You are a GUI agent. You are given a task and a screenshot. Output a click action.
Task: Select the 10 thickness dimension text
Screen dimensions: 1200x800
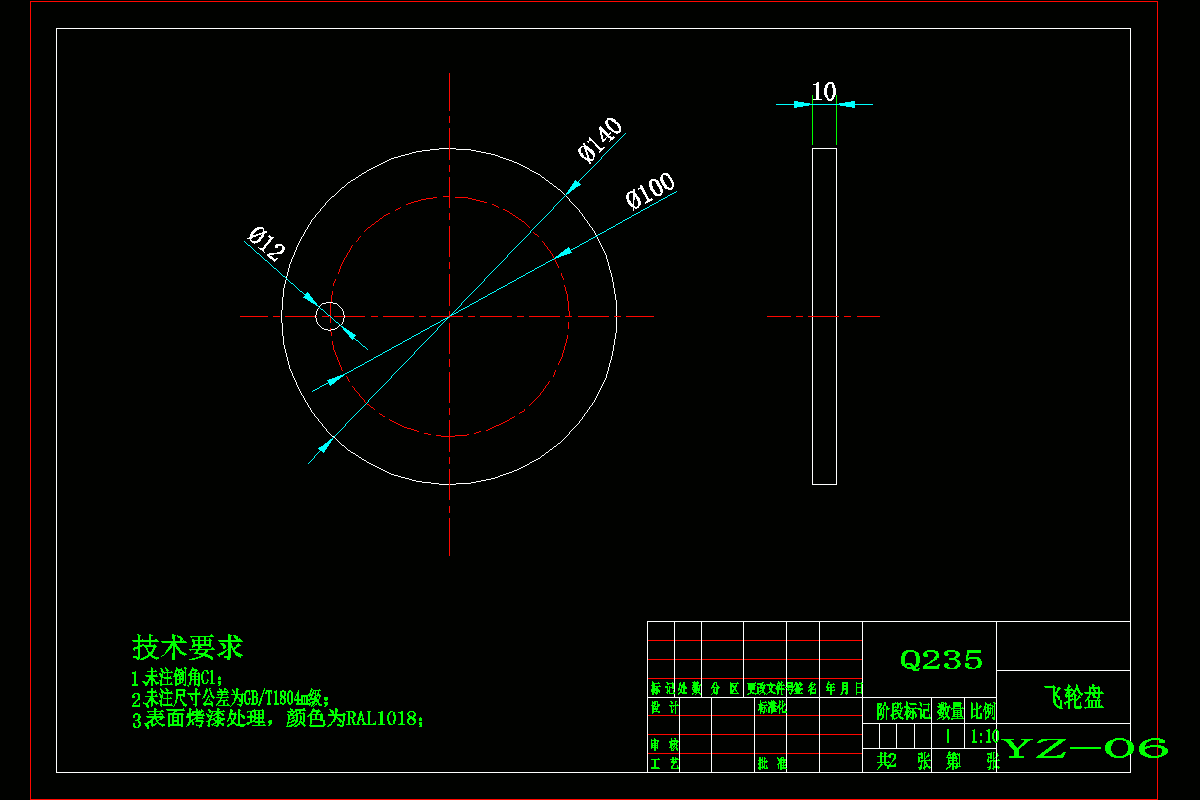[823, 92]
